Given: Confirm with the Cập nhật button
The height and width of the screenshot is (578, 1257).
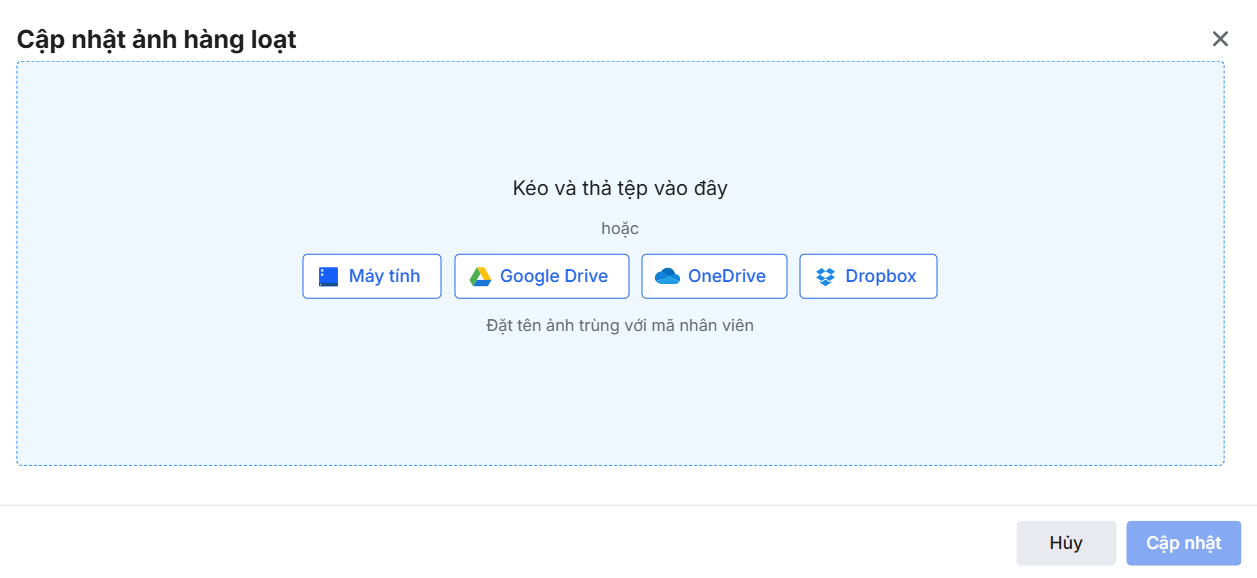Looking at the screenshot, I should [1183, 543].
